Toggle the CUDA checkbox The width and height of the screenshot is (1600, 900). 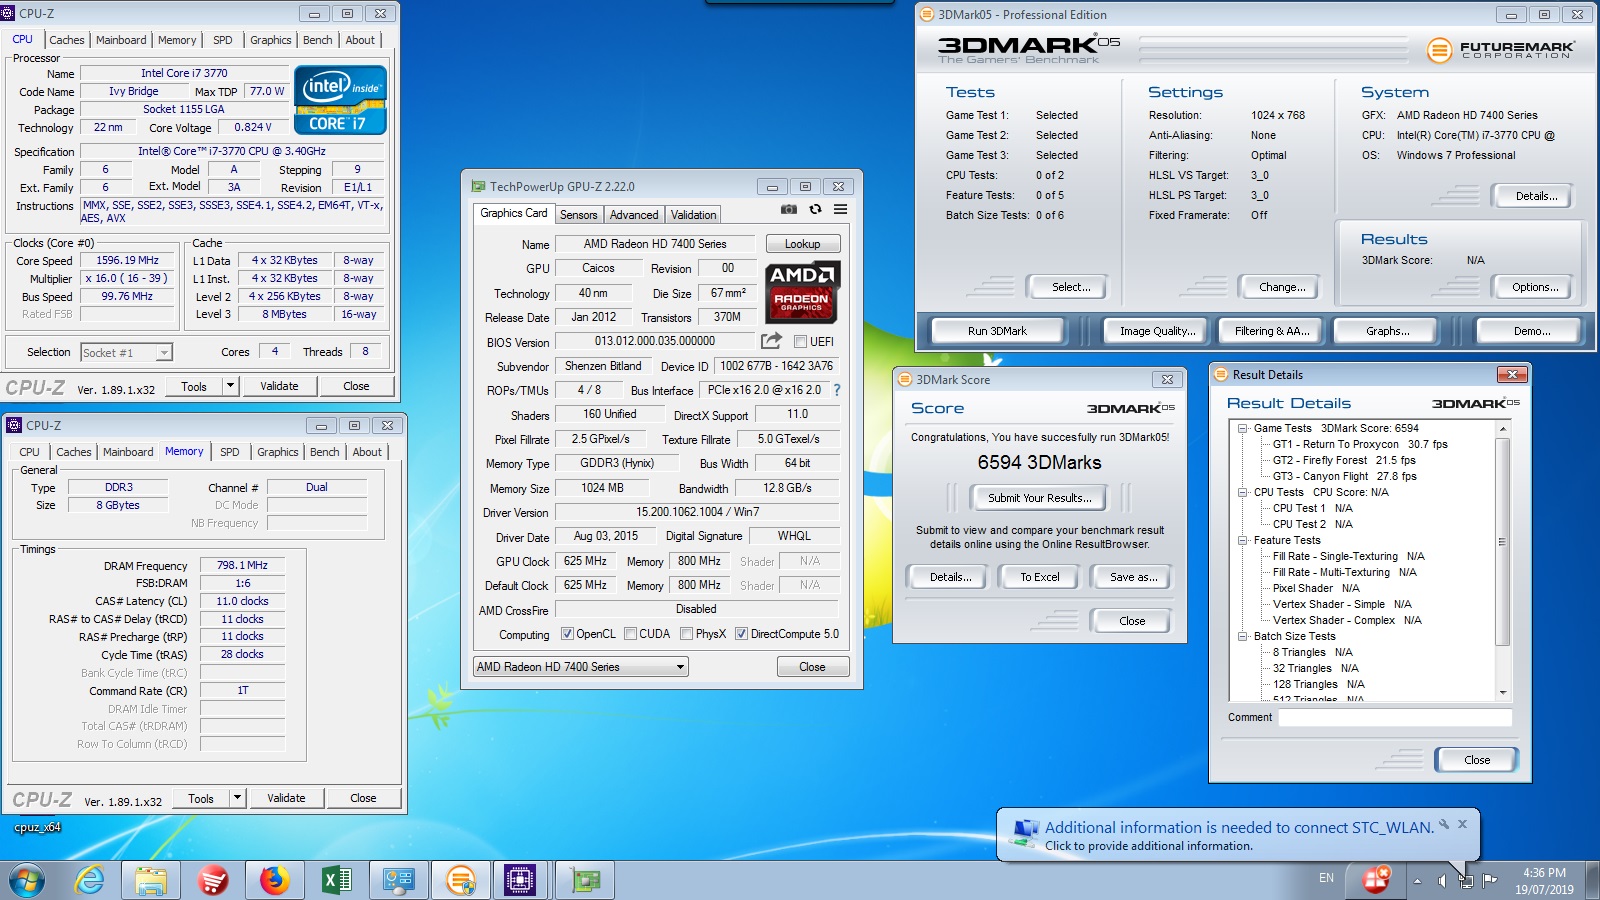[630, 634]
